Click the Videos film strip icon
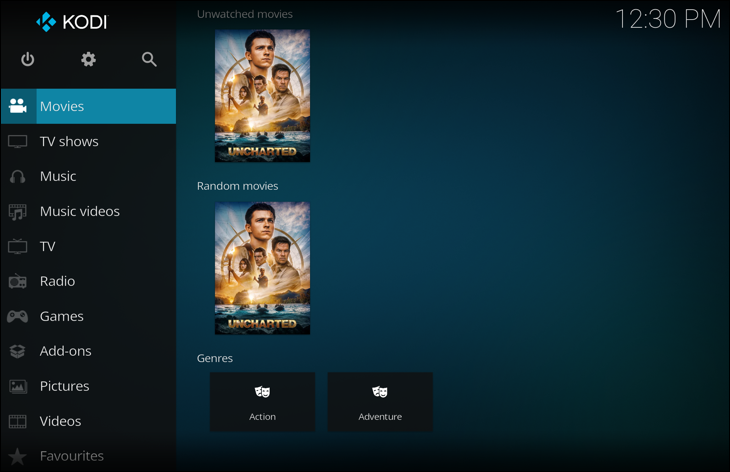This screenshot has width=730, height=472. pos(18,421)
